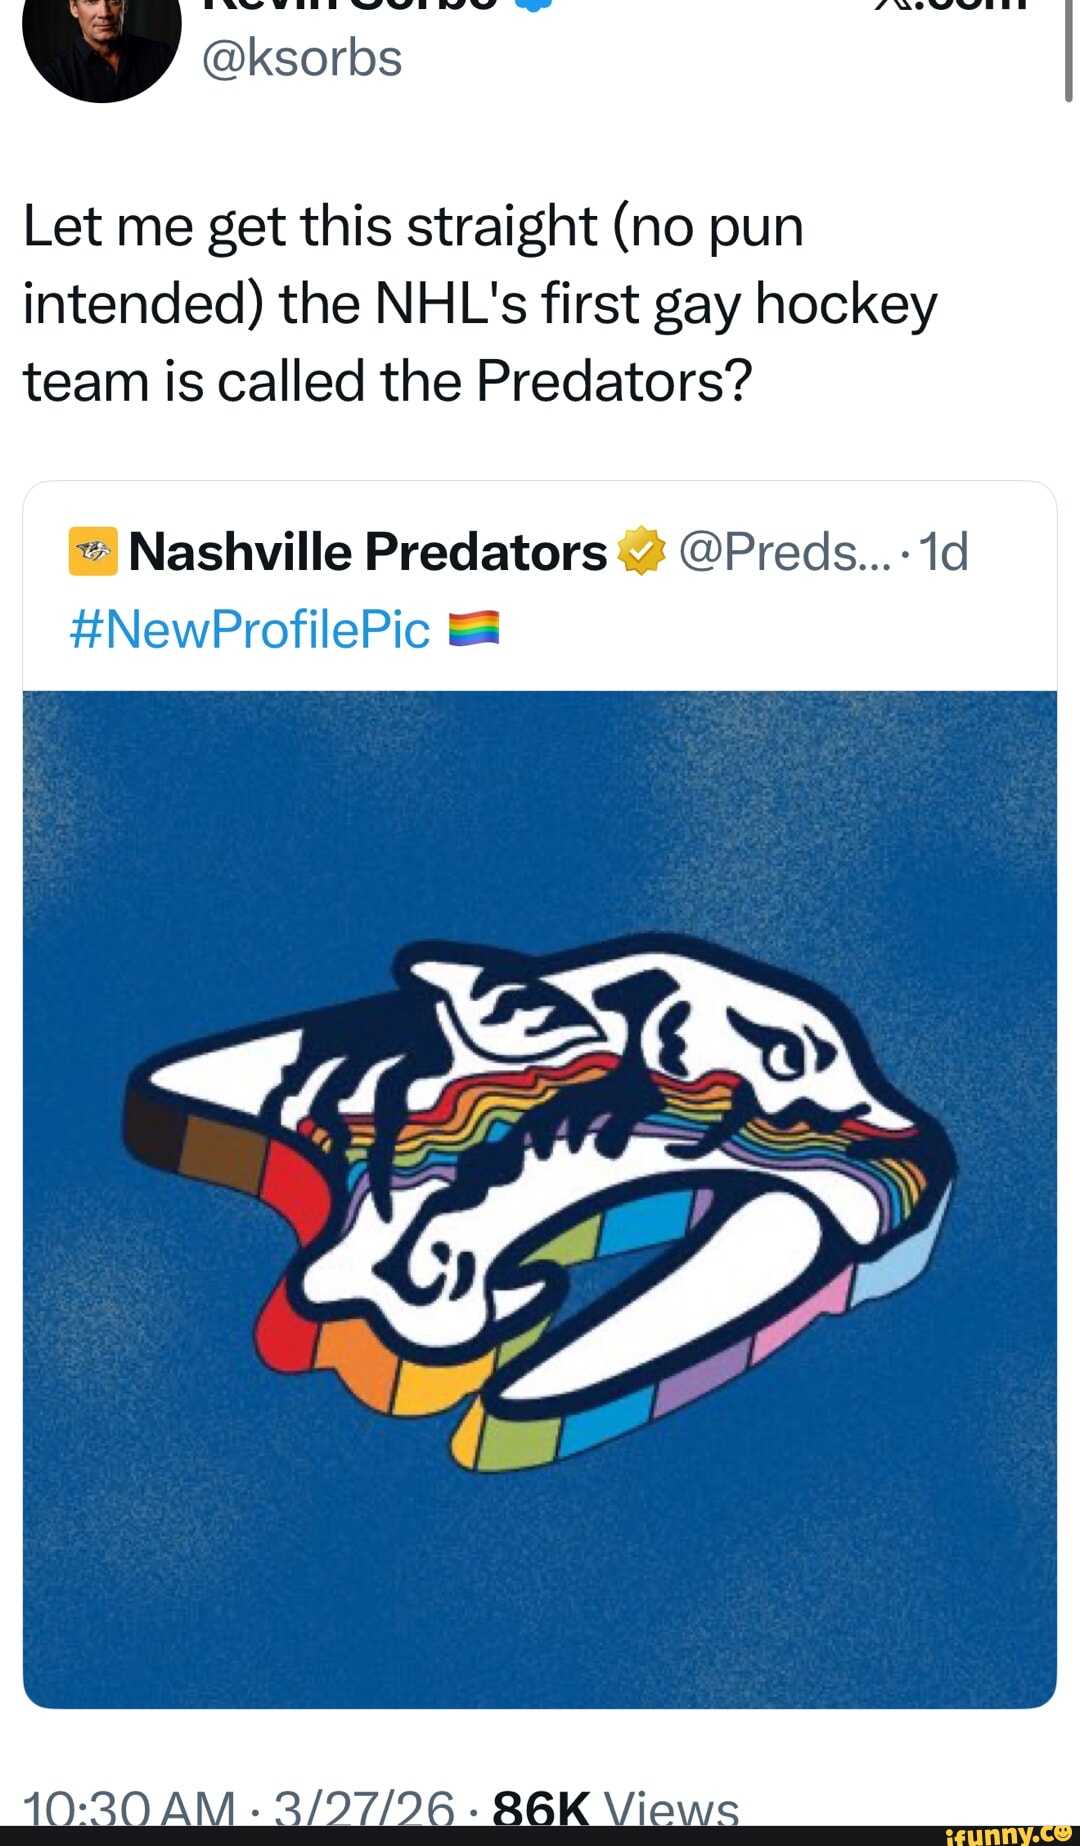The height and width of the screenshot is (1846, 1080).
Task: Tap the @ksorbs handle
Action: click(x=301, y=58)
